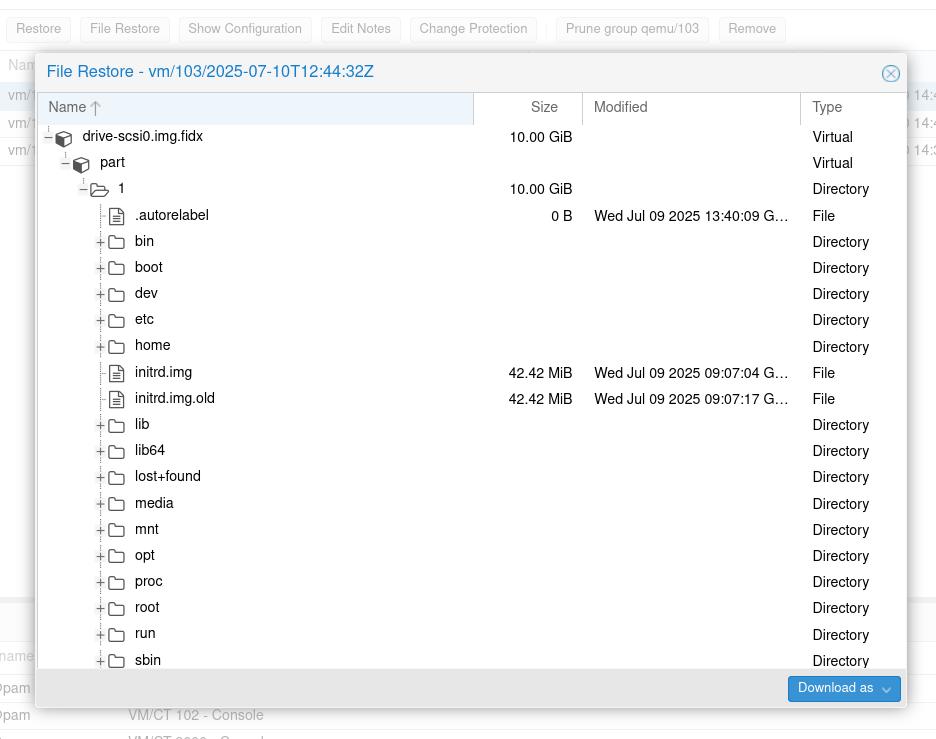Click the .autorelabel file icon
936x739 pixels.
pos(117,215)
